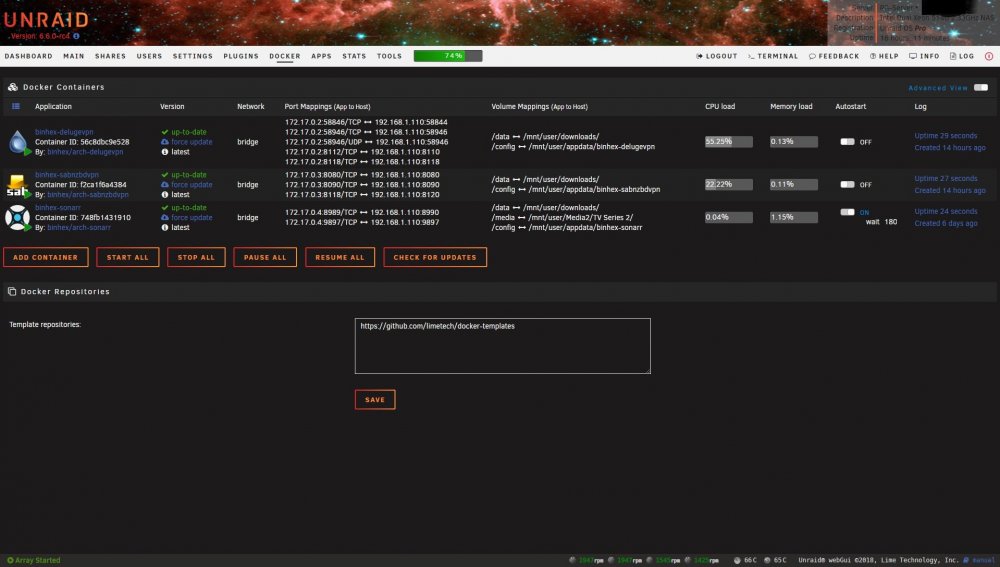Toggle autostart for binhex-sonarr

[847, 212]
